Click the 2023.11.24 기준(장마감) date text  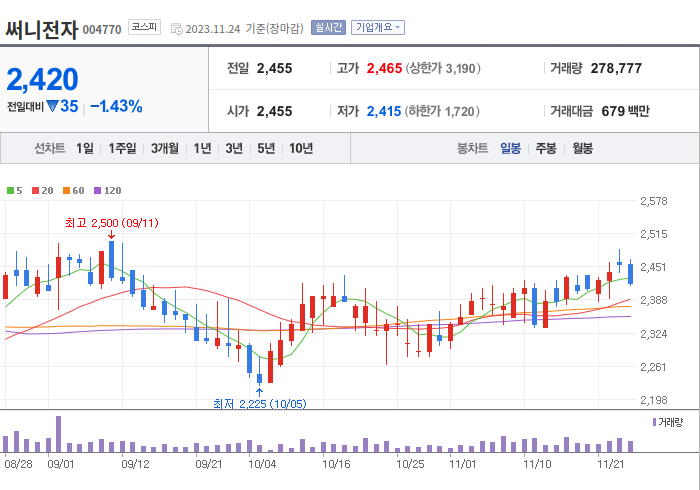[x=244, y=29]
